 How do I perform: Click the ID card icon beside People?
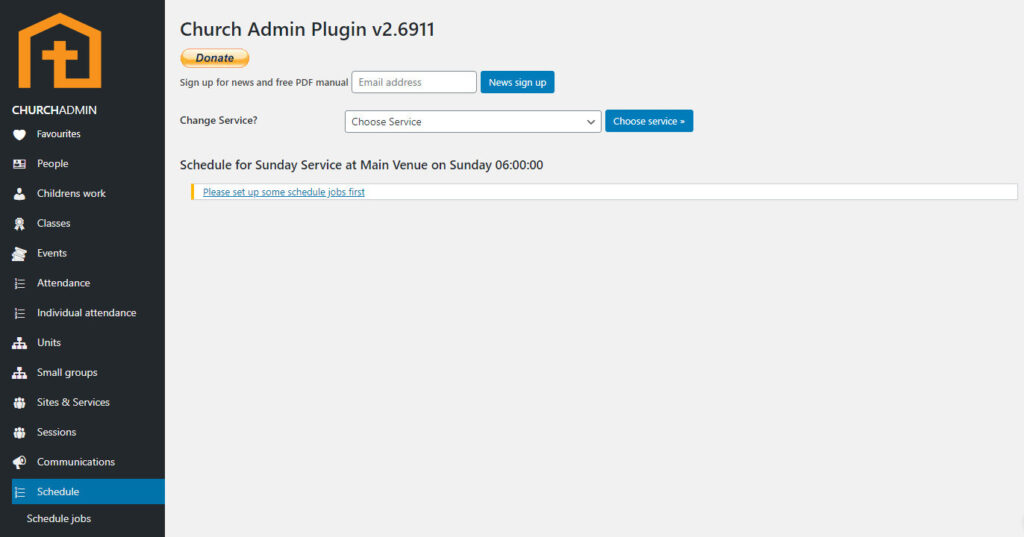(19, 164)
